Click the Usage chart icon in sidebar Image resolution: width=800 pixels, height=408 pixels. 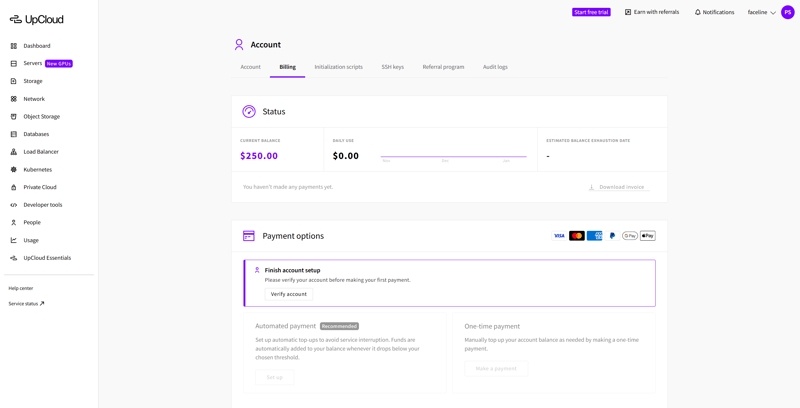point(14,240)
